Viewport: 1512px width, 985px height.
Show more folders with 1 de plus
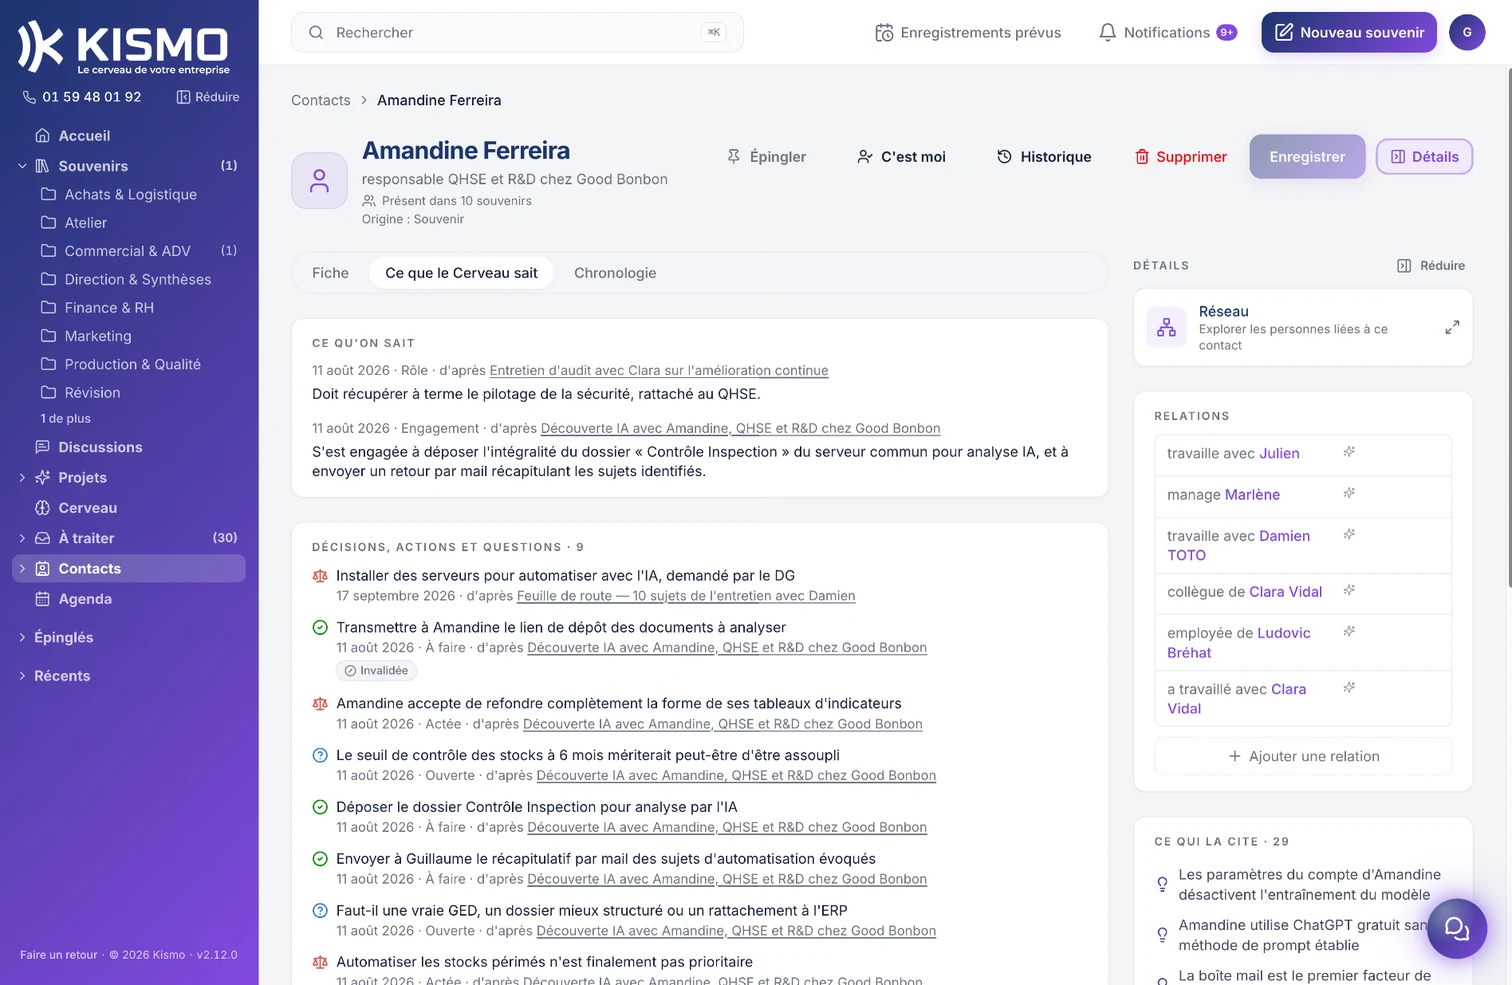(x=66, y=419)
